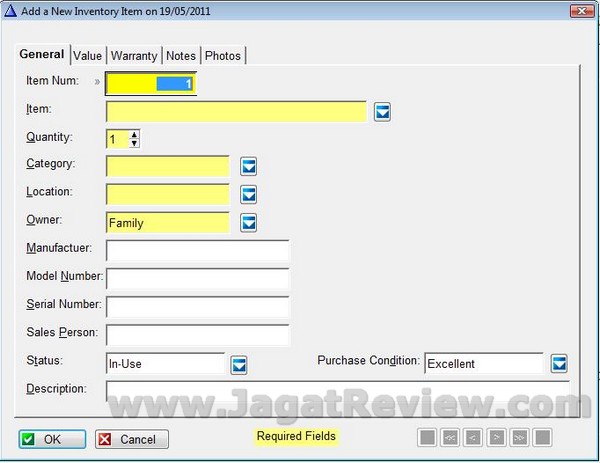Expand the Category dropdown list

[249, 166]
